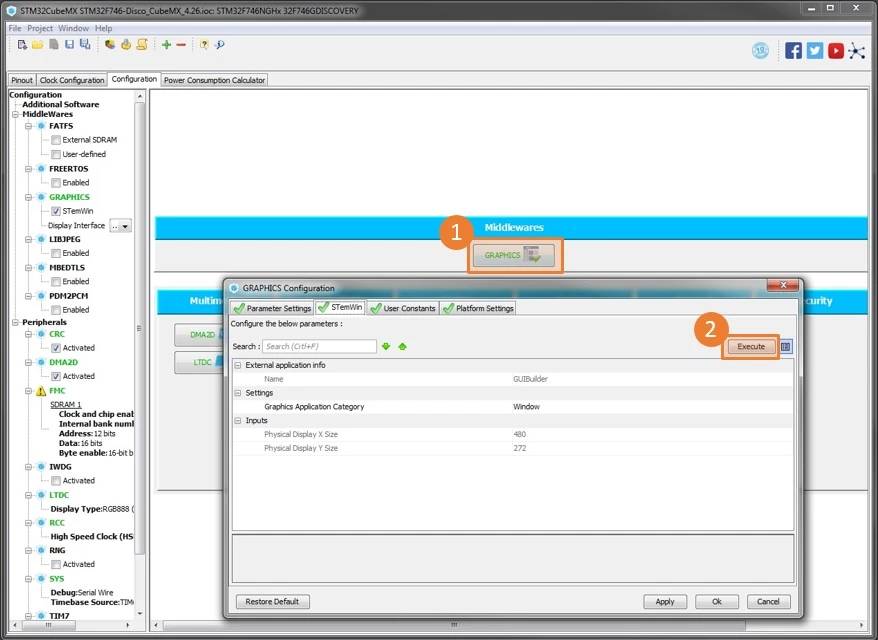Click the main panel horizontal scrollbar
This screenshot has width=878, height=640.
[454, 625]
